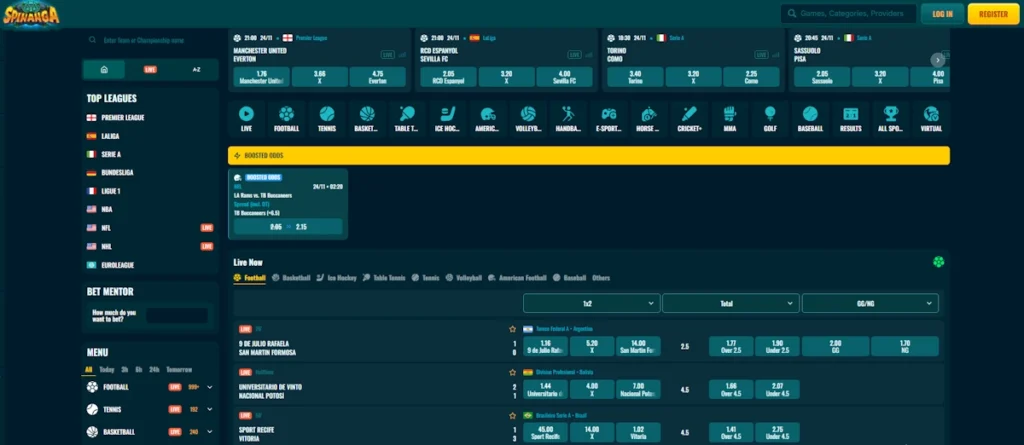Filter menu by 24h
The height and width of the screenshot is (445, 1024).
pos(154,370)
